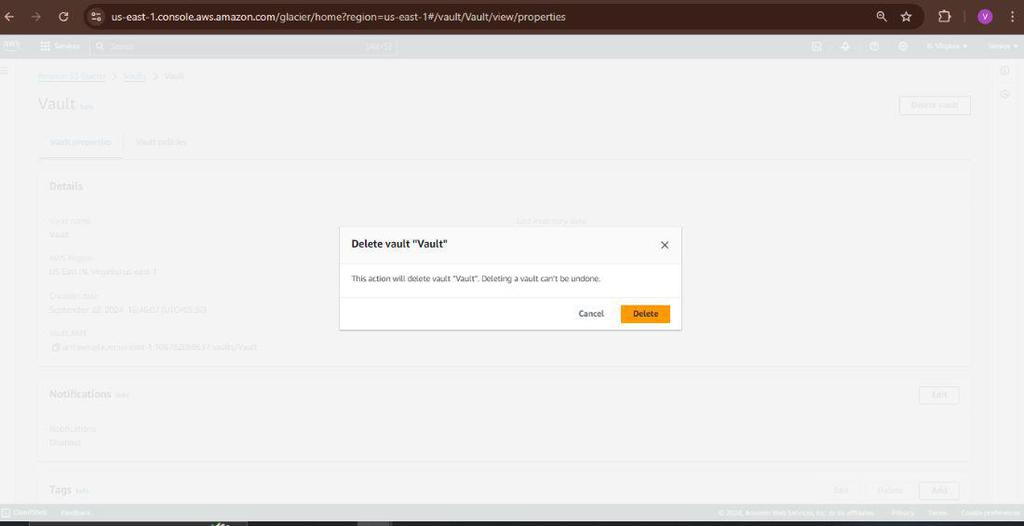Click Edit in the Notifications section
1024x526 pixels.
click(938, 395)
